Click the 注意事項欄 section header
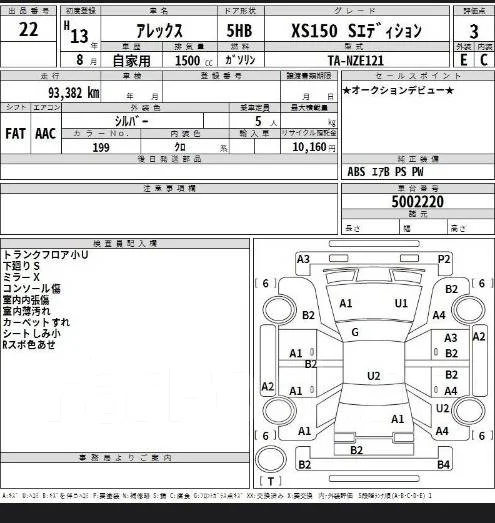Screen dimensions: 495x523 (169, 188)
